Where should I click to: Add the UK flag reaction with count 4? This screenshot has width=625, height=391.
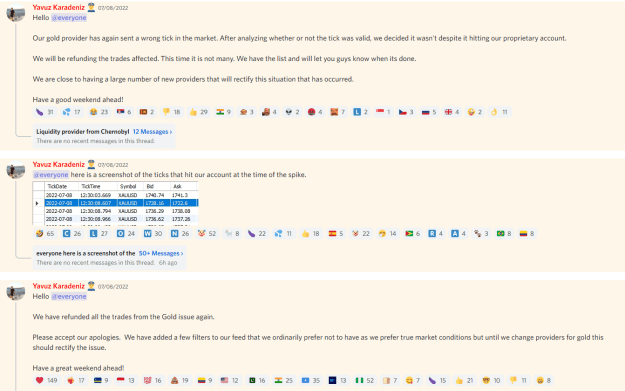pyautogui.click(x=452, y=112)
